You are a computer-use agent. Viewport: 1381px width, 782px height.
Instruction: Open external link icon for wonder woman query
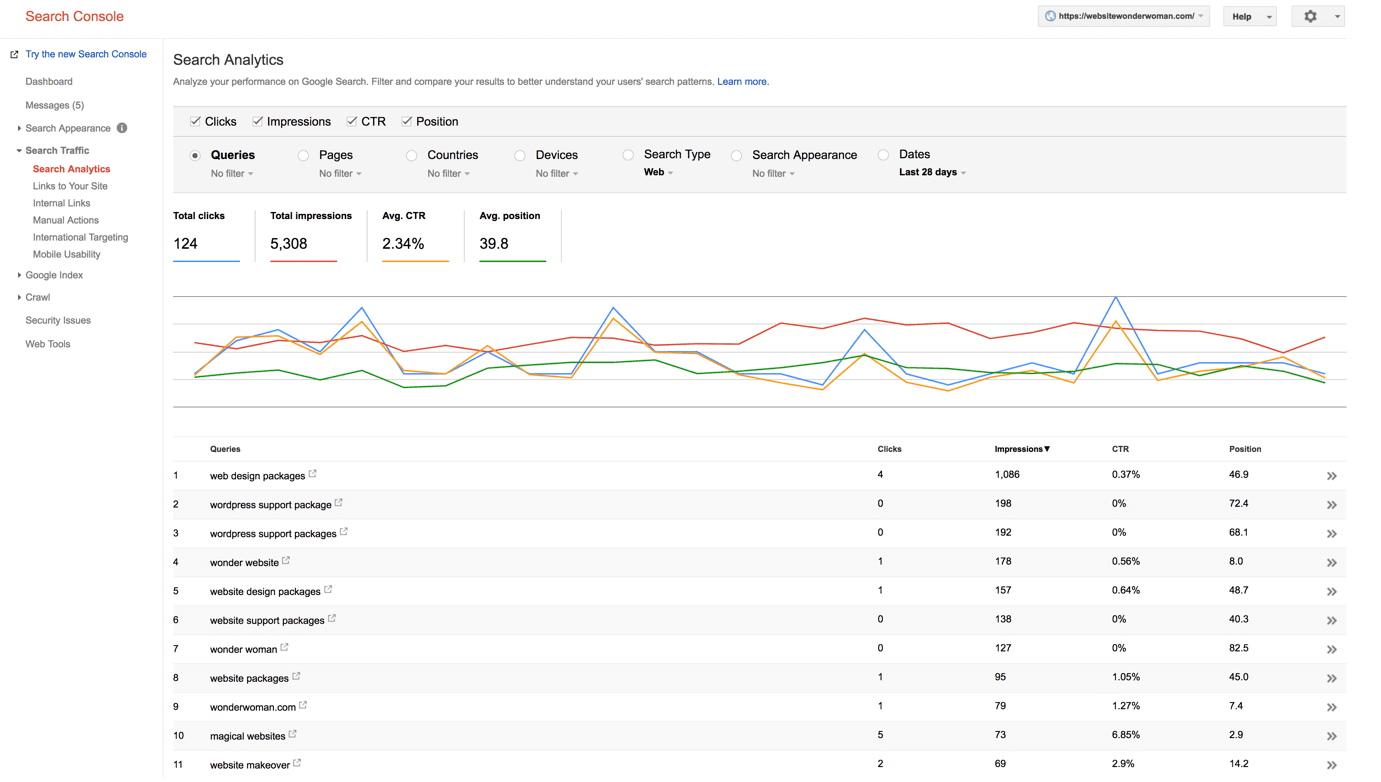click(x=285, y=648)
